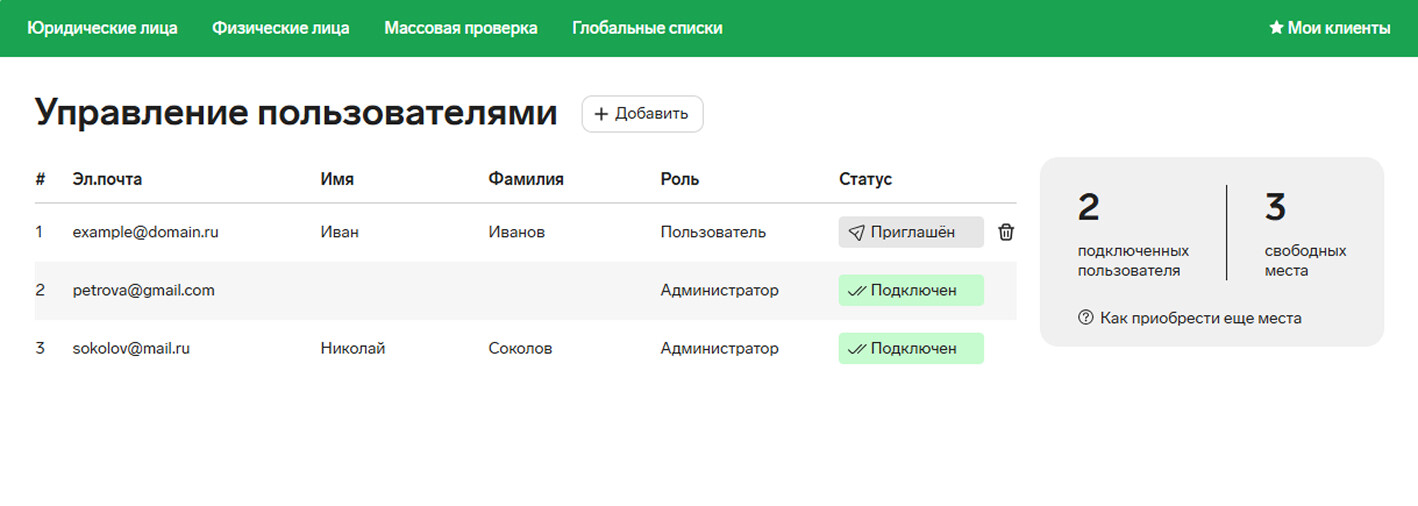The image size is (1418, 506).
Task: Click the plus icon in the Добавить button
Action: 601,114
